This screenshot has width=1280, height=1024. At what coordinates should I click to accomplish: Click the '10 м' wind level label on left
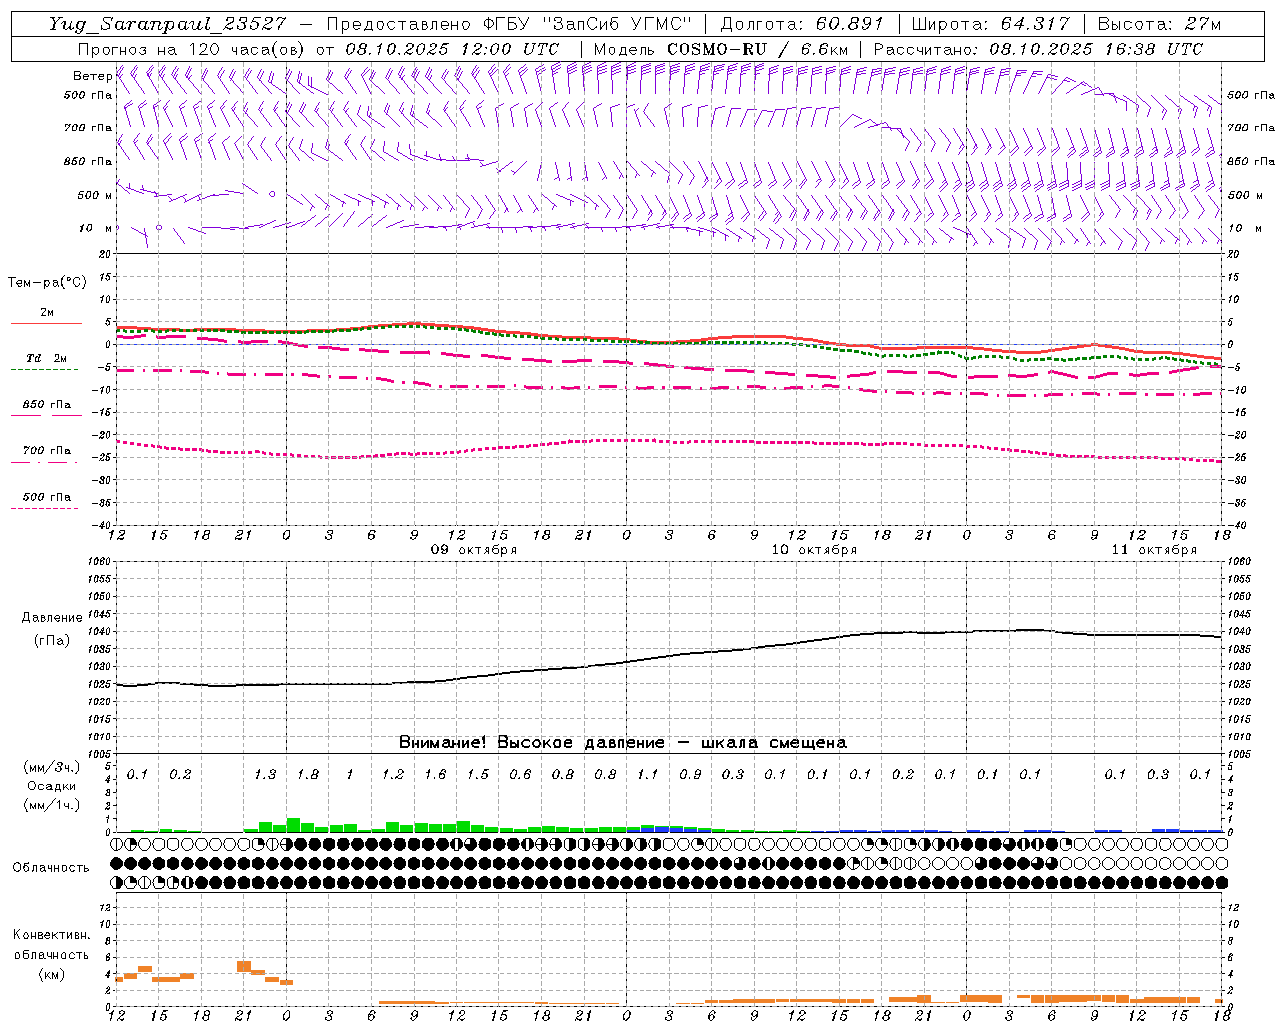(95, 228)
